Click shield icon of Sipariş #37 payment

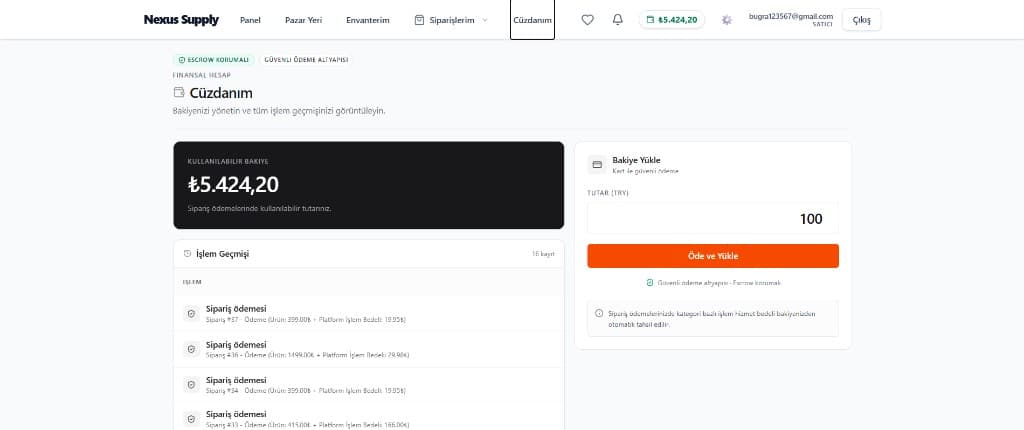coord(191,314)
